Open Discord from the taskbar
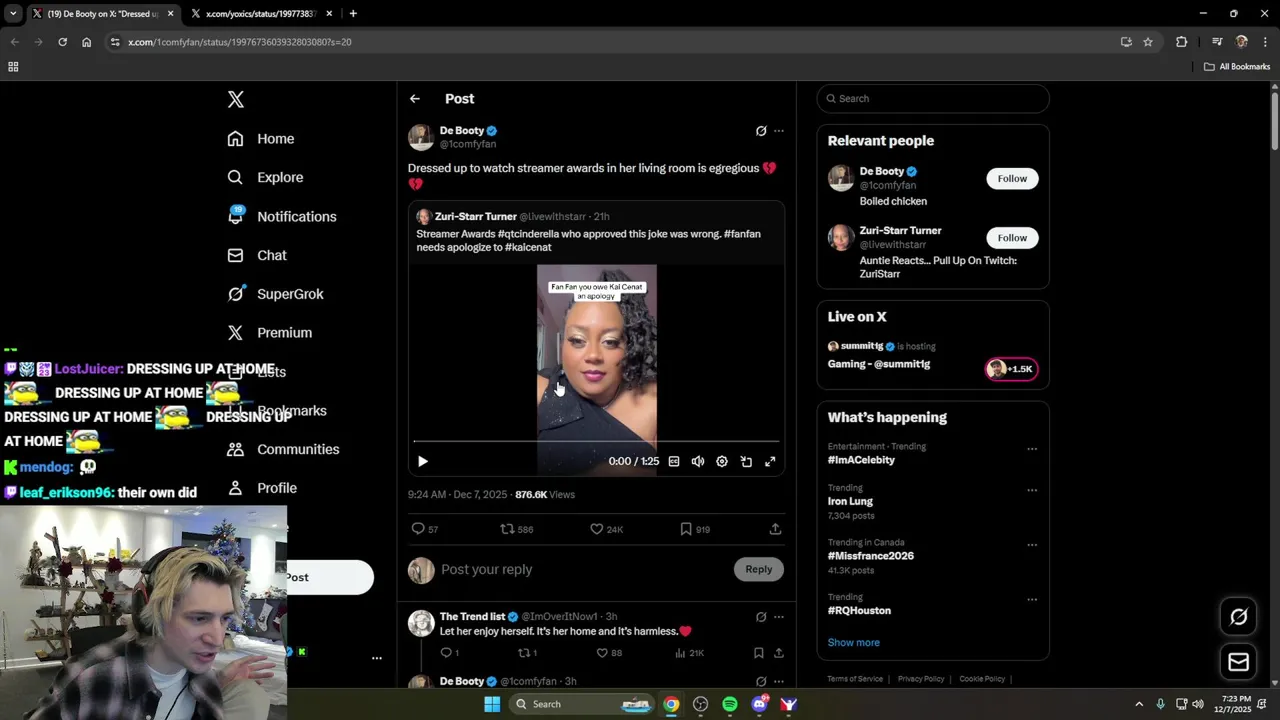 pyautogui.click(x=760, y=704)
